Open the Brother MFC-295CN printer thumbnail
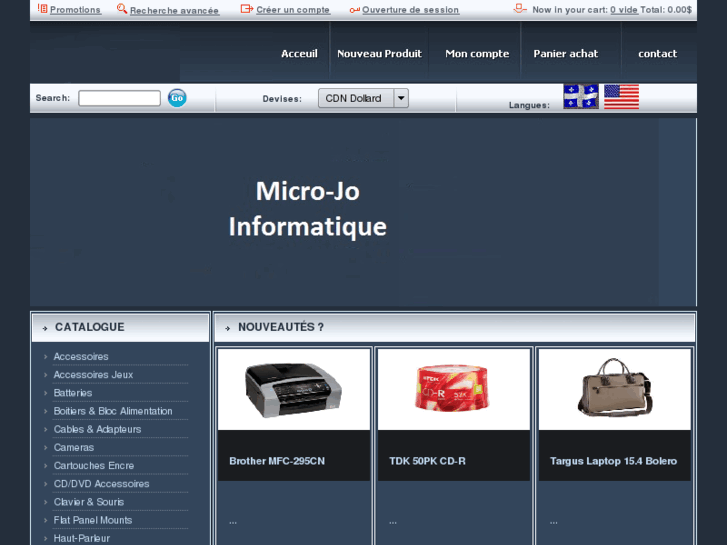Viewport: 727px width, 545px height. click(x=294, y=389)
